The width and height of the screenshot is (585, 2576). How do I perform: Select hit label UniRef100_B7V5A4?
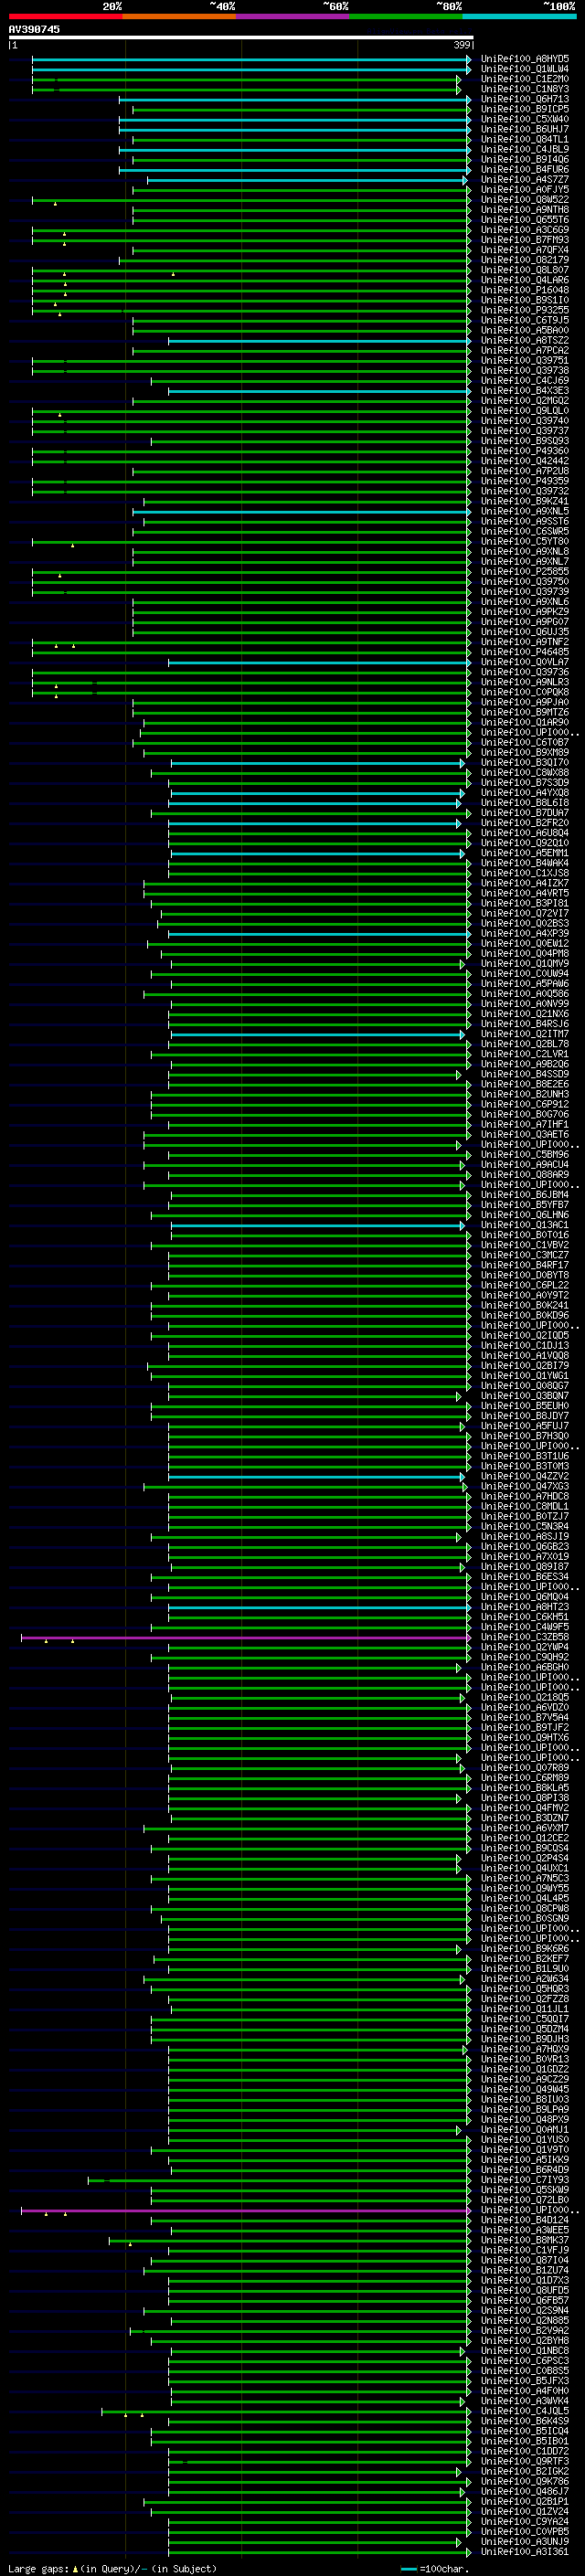tap(524, 1718)
